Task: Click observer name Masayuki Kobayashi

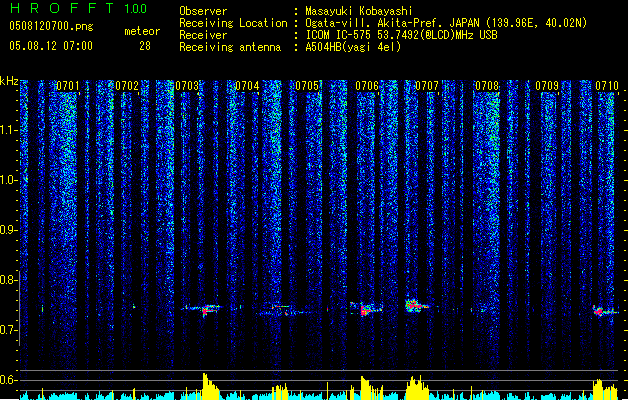Action: point(359,11)
